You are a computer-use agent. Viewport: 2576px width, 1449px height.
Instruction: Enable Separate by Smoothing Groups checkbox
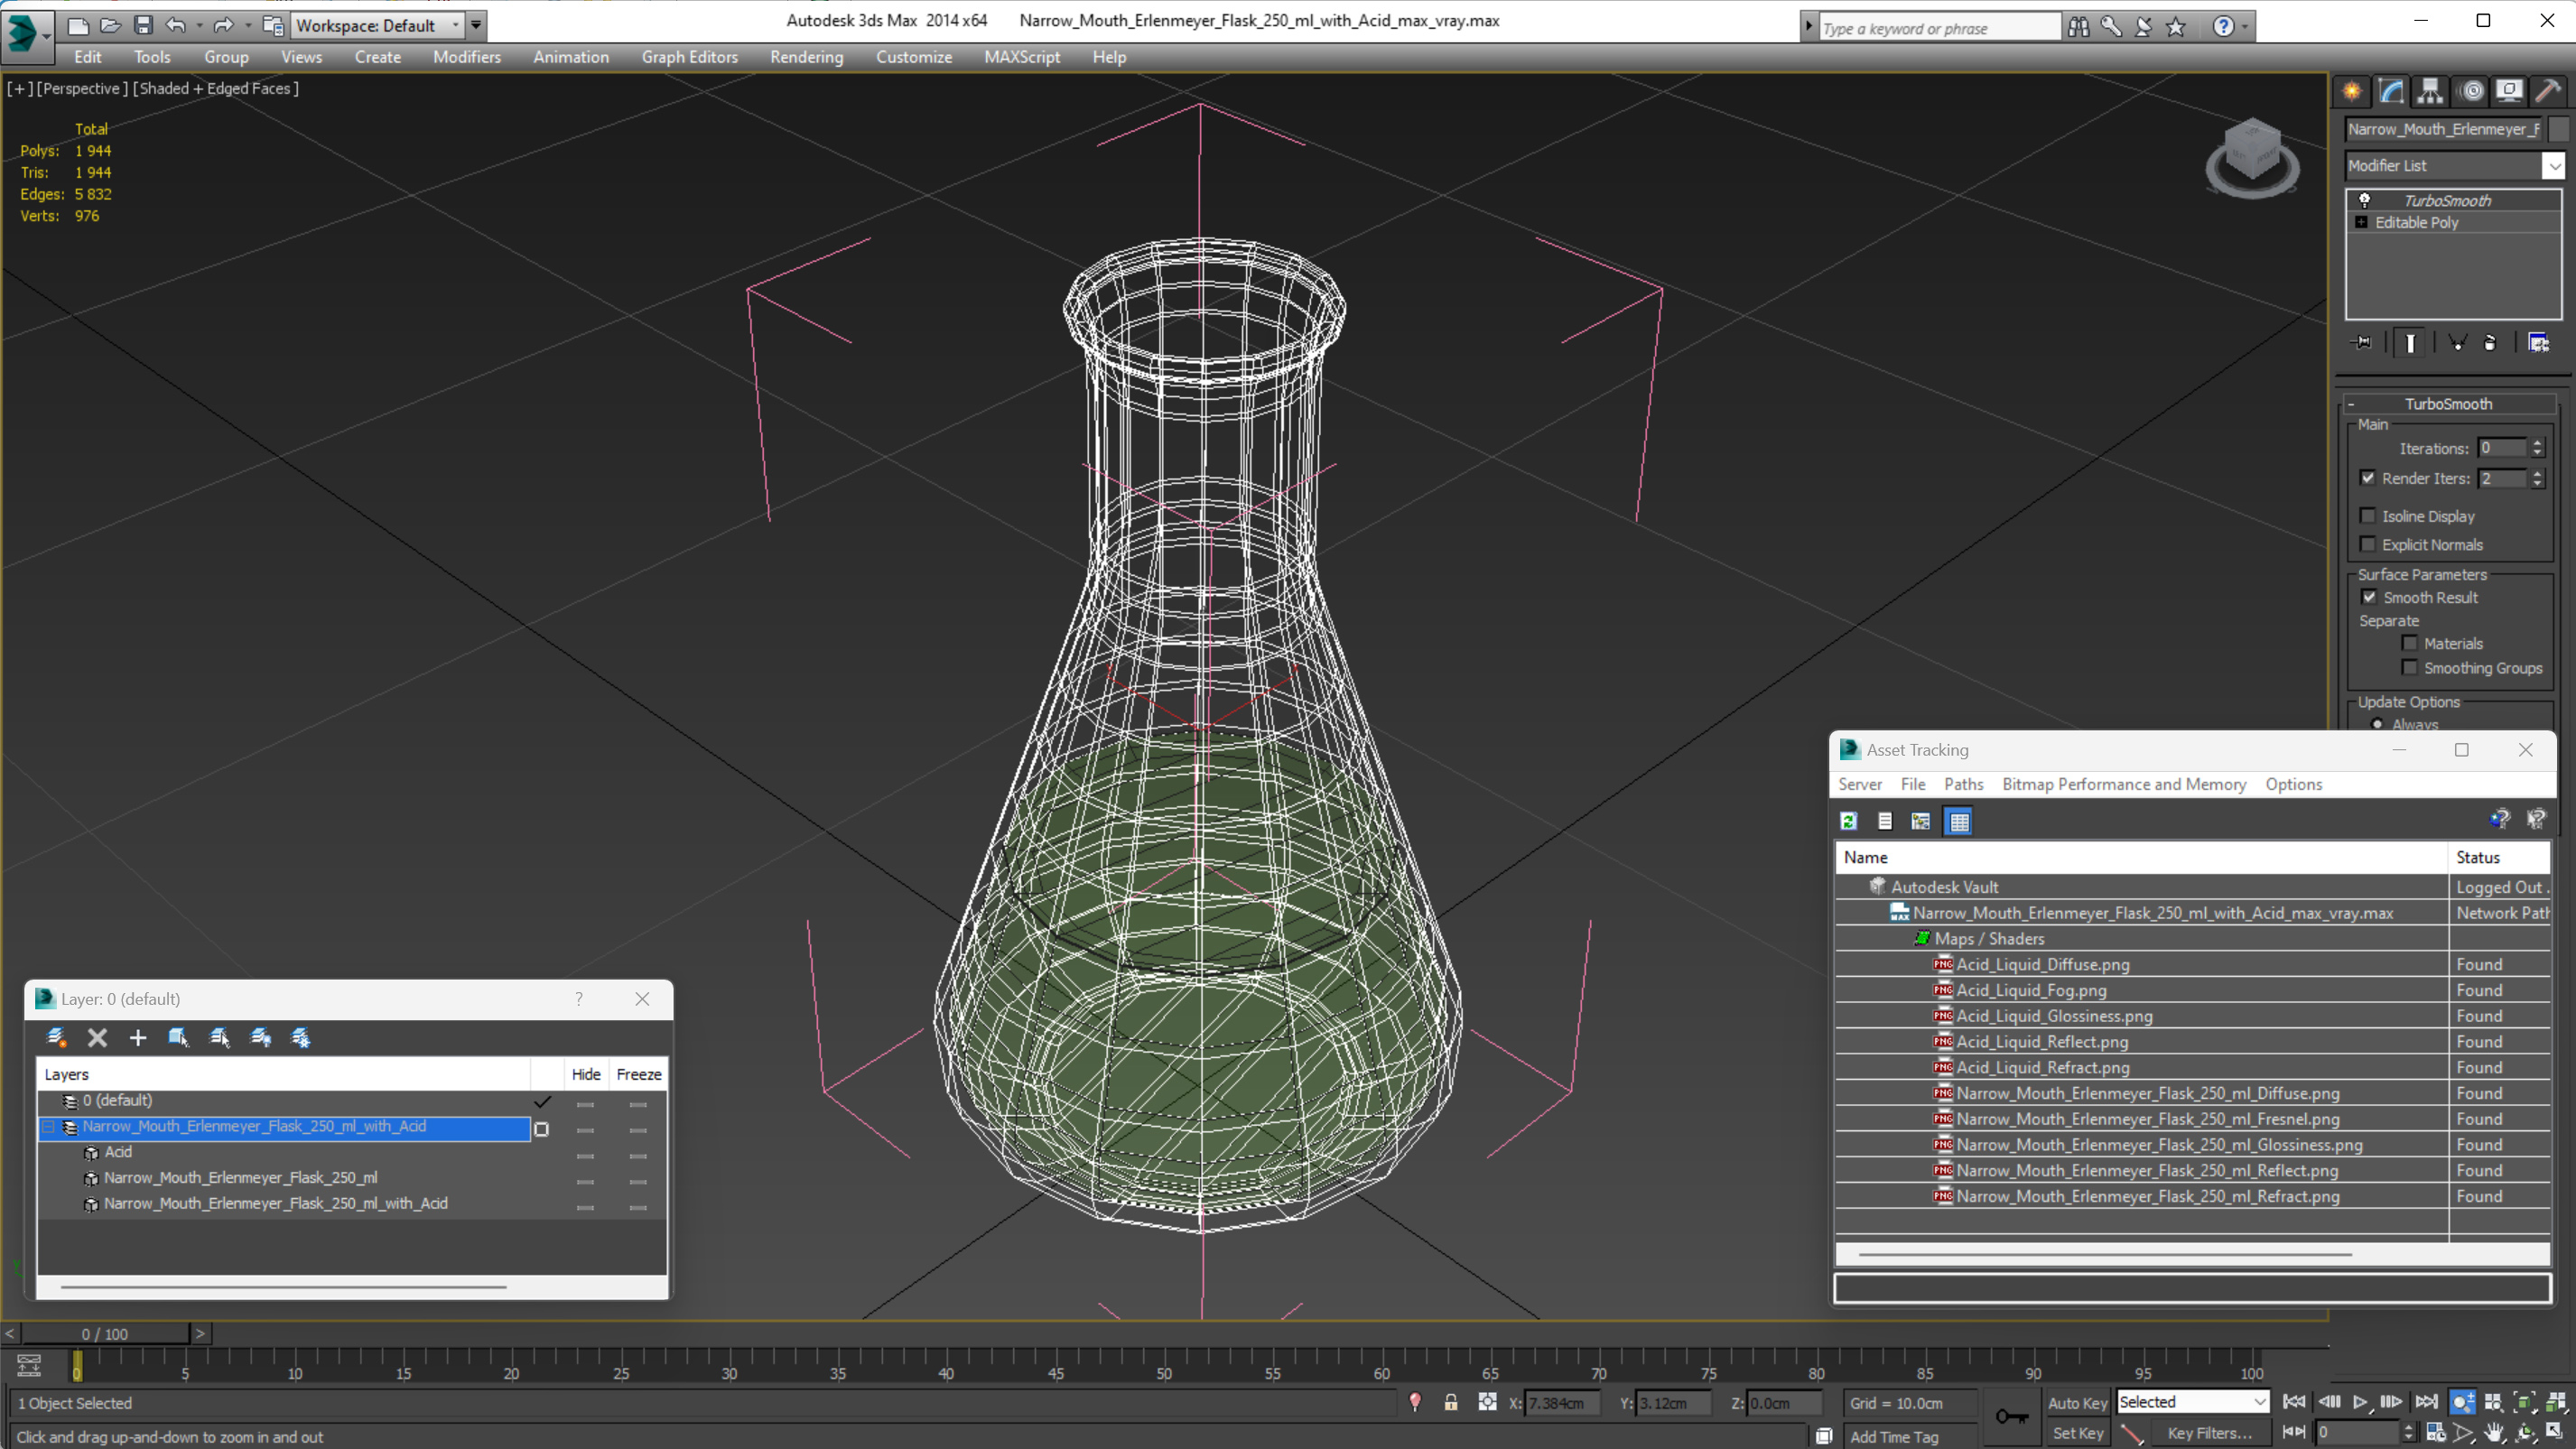[x=2409, y=667]
